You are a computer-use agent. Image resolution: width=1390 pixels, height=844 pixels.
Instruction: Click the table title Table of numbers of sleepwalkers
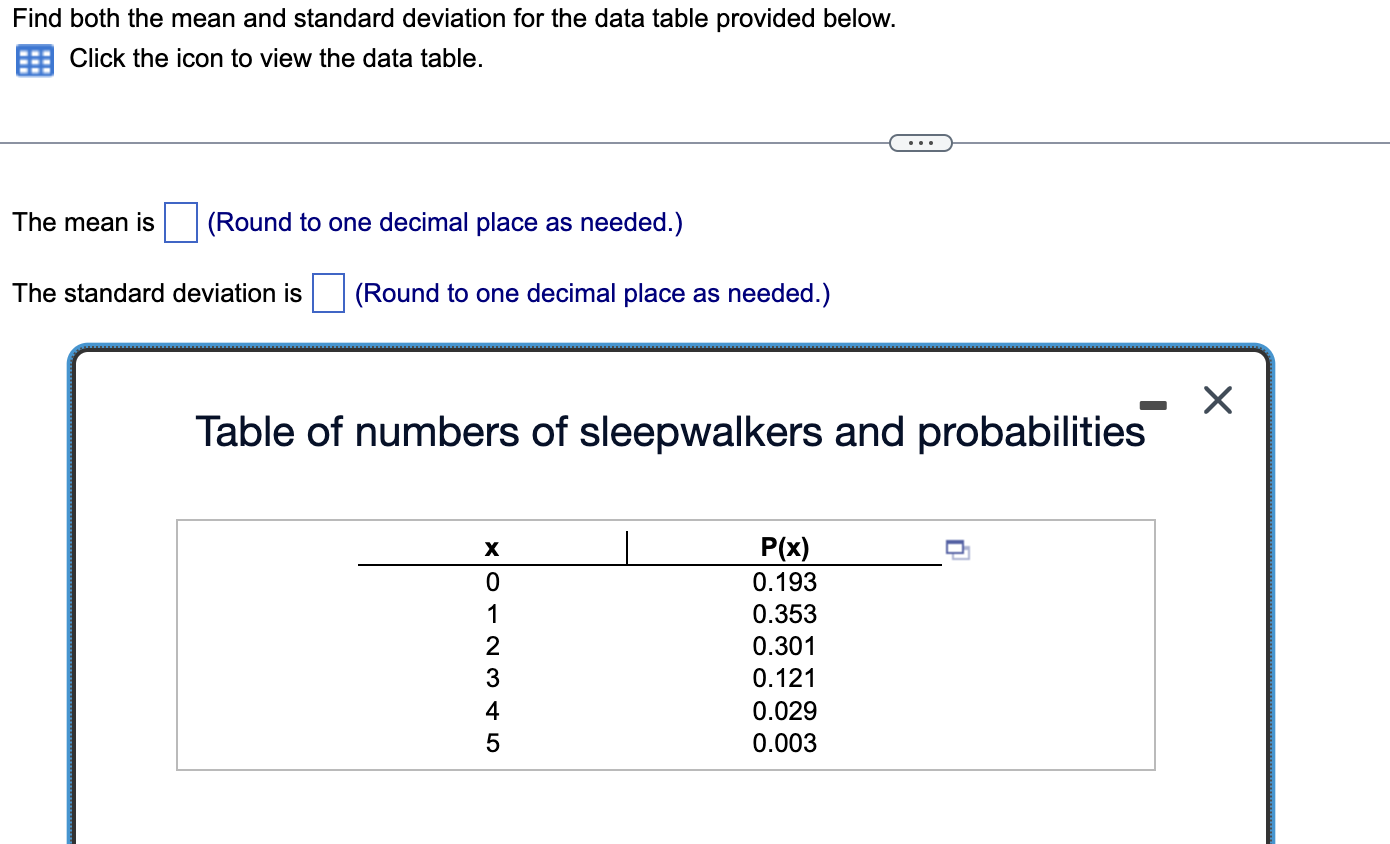coord(670,432)
